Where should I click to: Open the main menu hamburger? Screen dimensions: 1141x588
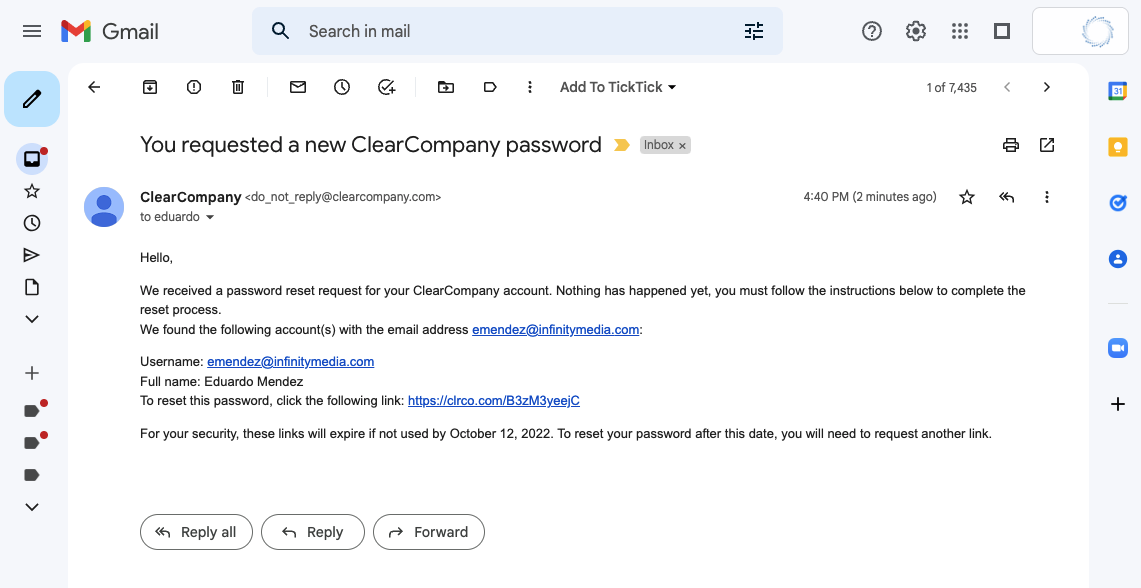click(32, 31)
